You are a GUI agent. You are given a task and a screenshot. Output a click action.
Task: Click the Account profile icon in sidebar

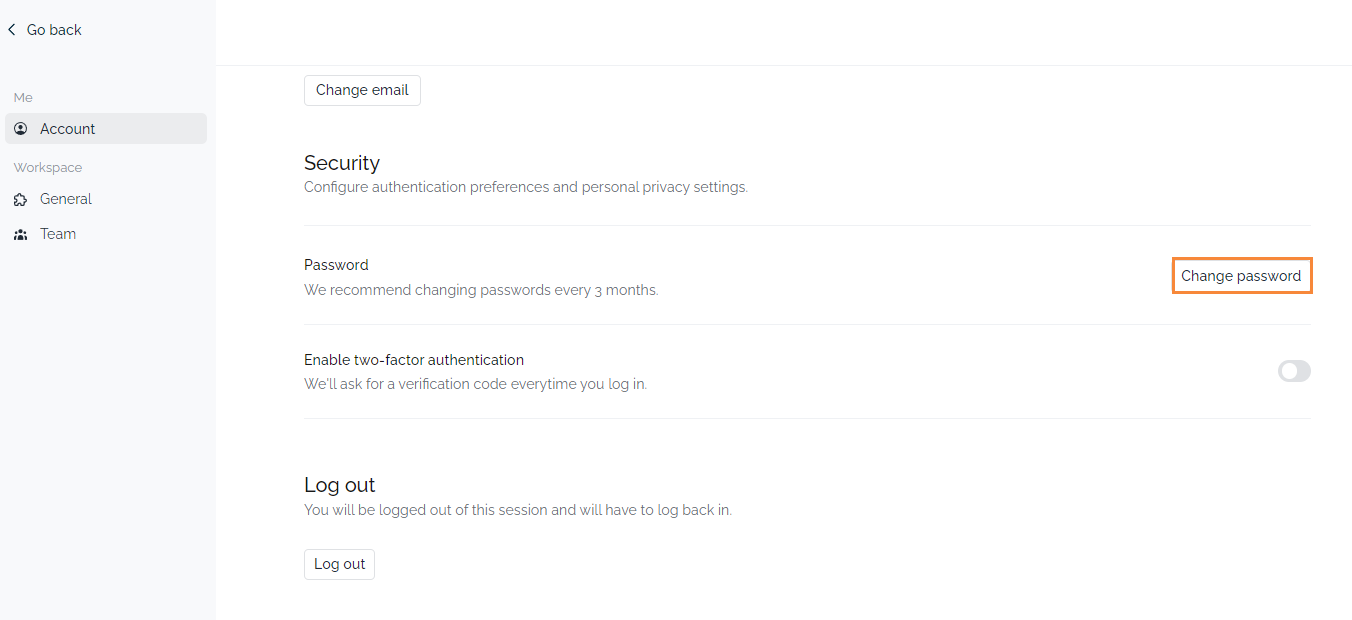coord(21,129)
